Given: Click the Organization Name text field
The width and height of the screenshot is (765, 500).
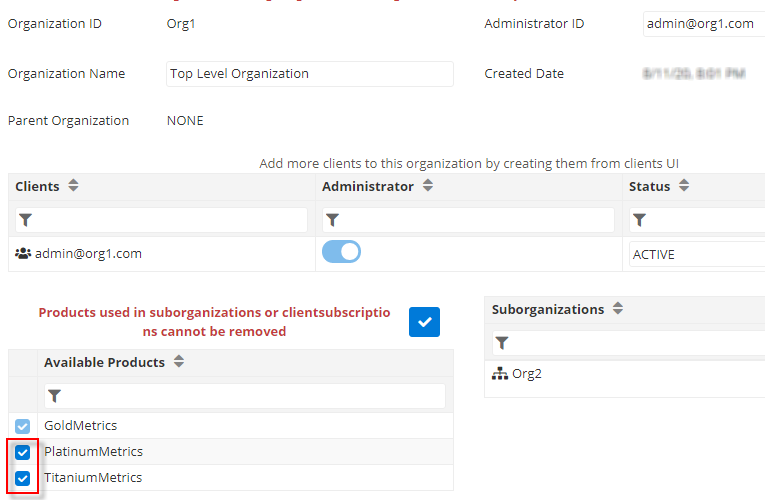Looking at the screenshot, I should (309, 74).
